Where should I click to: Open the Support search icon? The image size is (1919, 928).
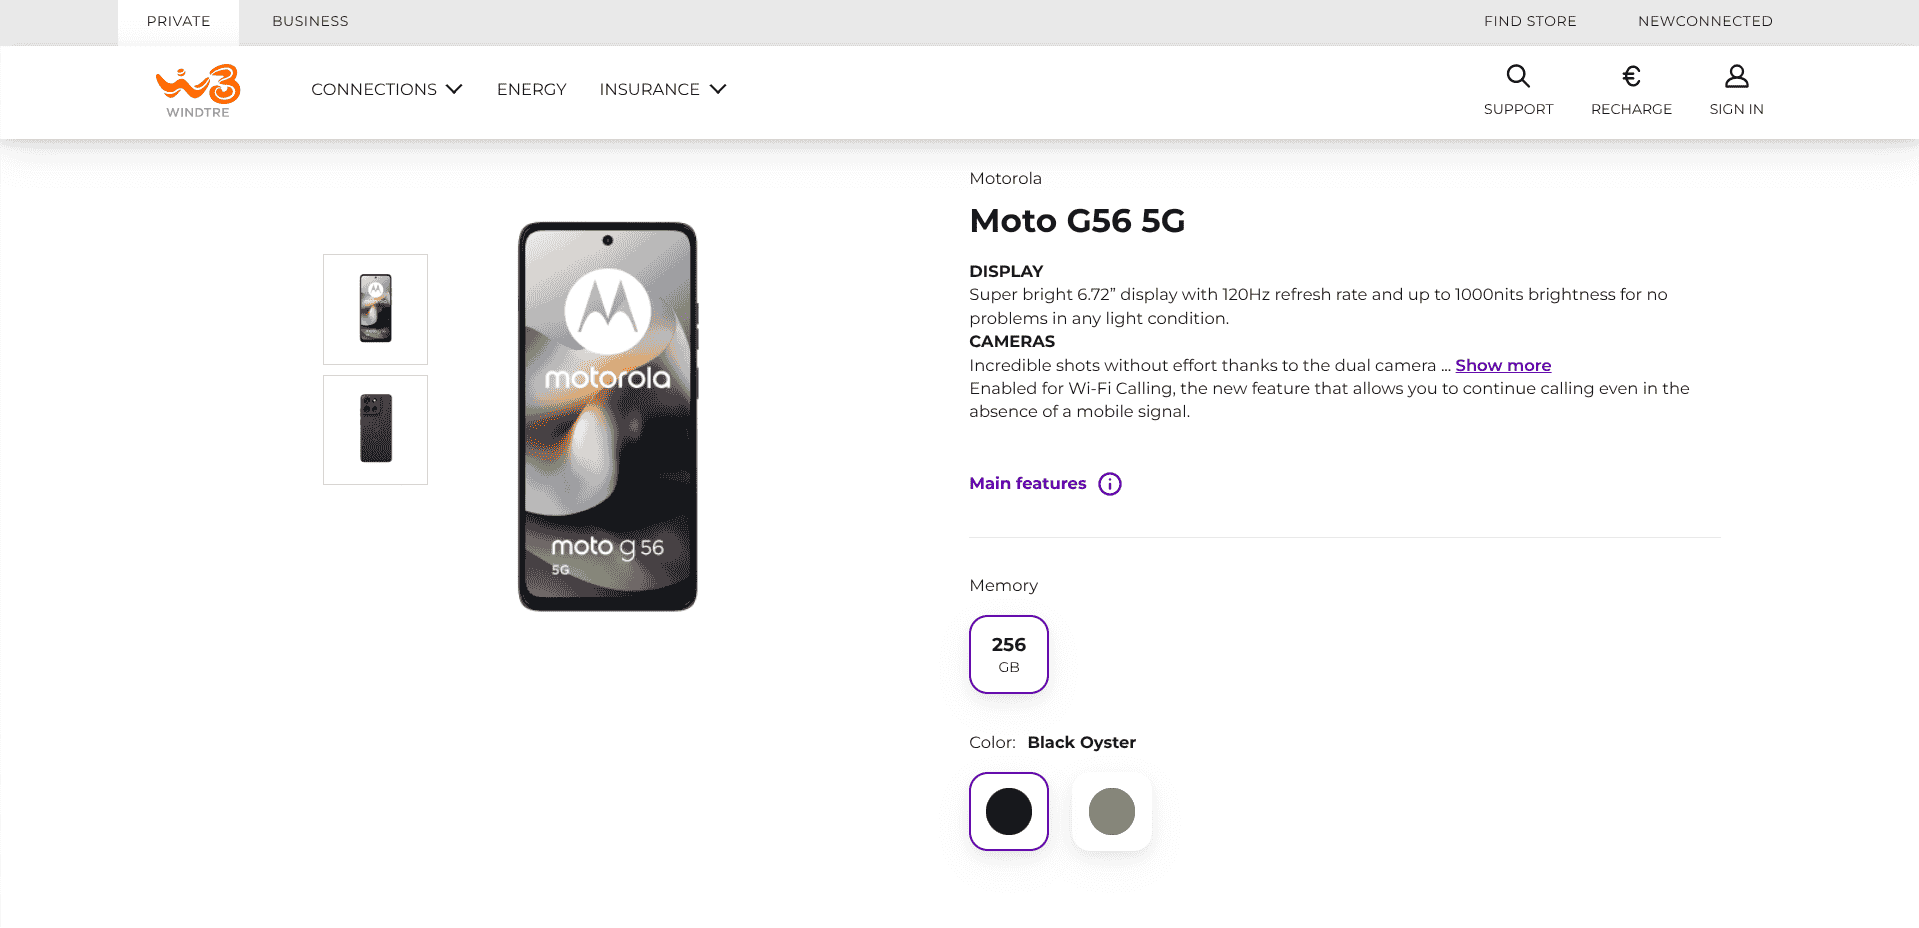point(1517,77)
